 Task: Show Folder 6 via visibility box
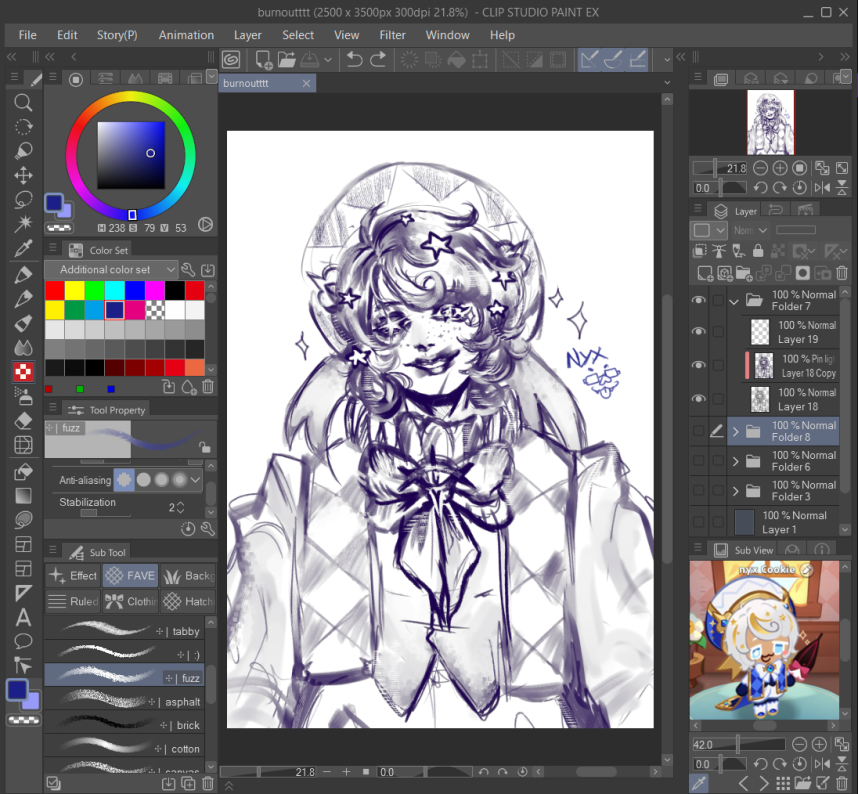click(699, 461)
